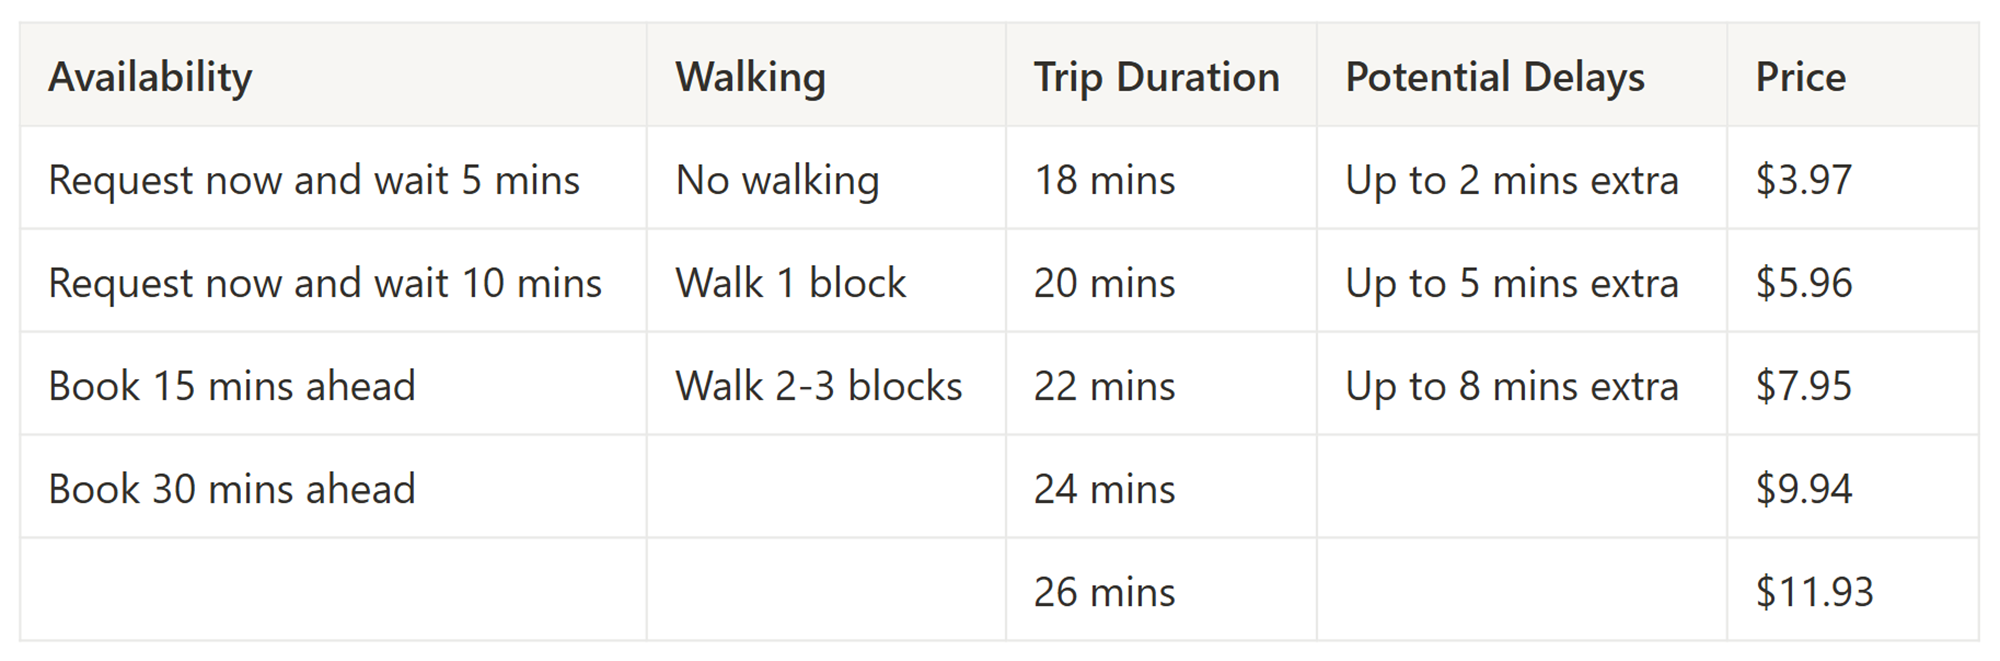Click the "Up to 2 mins extra" cell
The image size is (2000, 661).
tap(1511, 180)
